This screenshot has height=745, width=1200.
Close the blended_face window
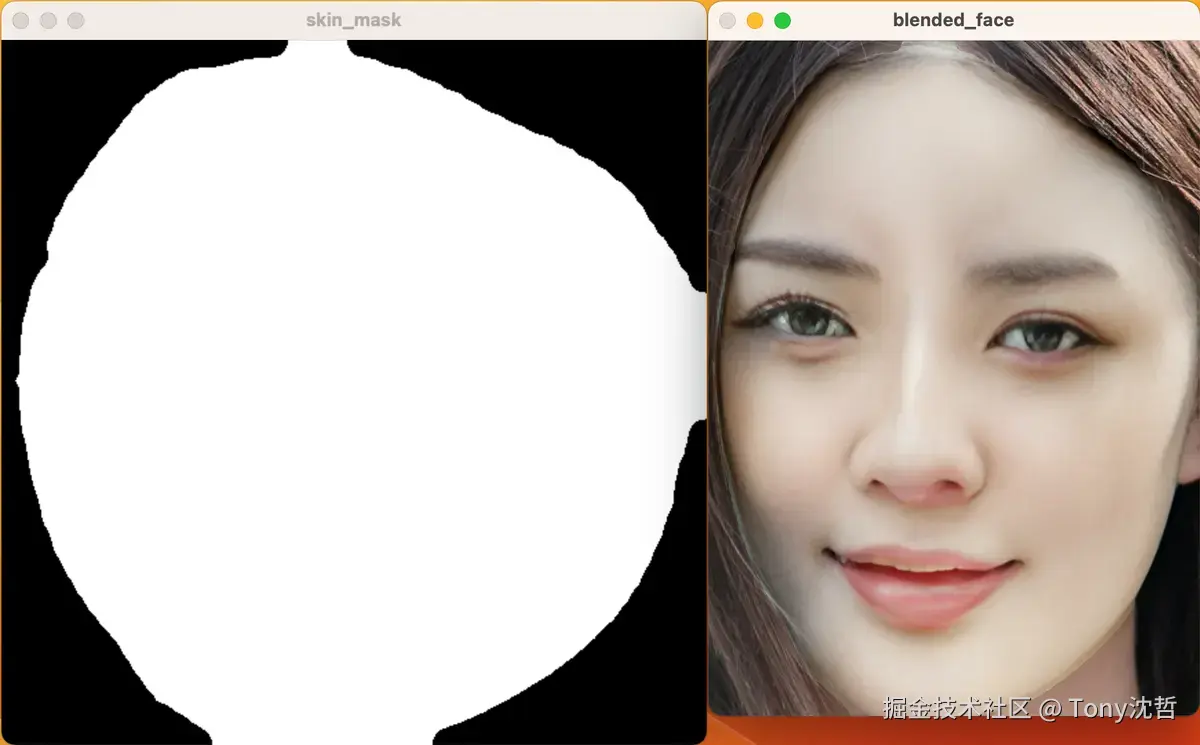coord(727,20)
